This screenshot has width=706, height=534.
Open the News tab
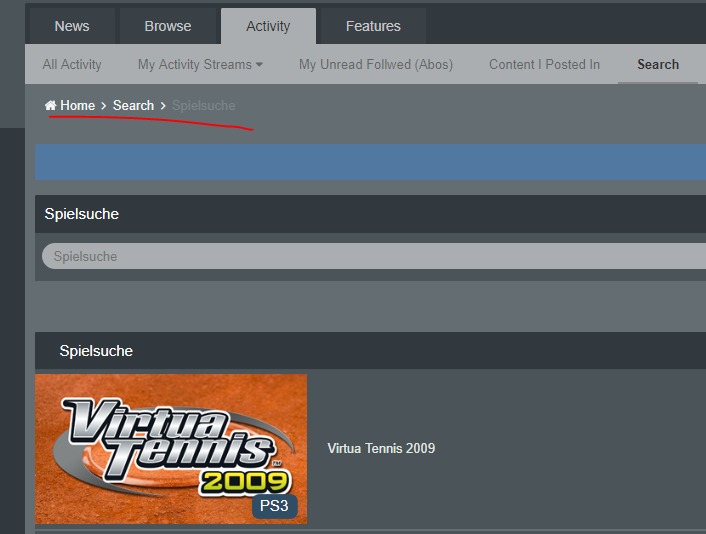(72, 26)
